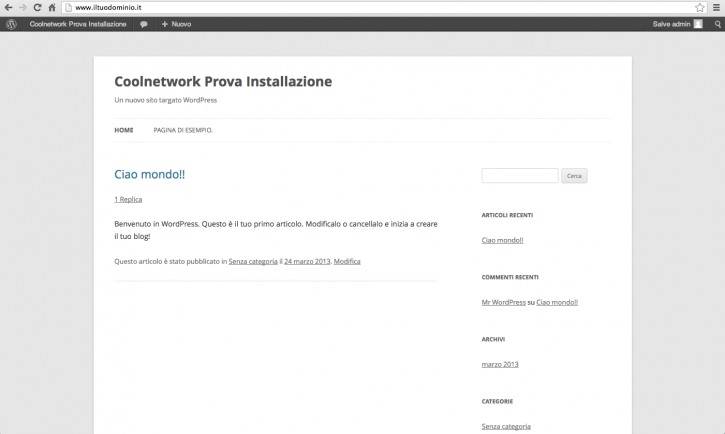725x434 pixels.
Task: Click the Cerca search button
Action: pyautogui.click(x=574, y=176)
